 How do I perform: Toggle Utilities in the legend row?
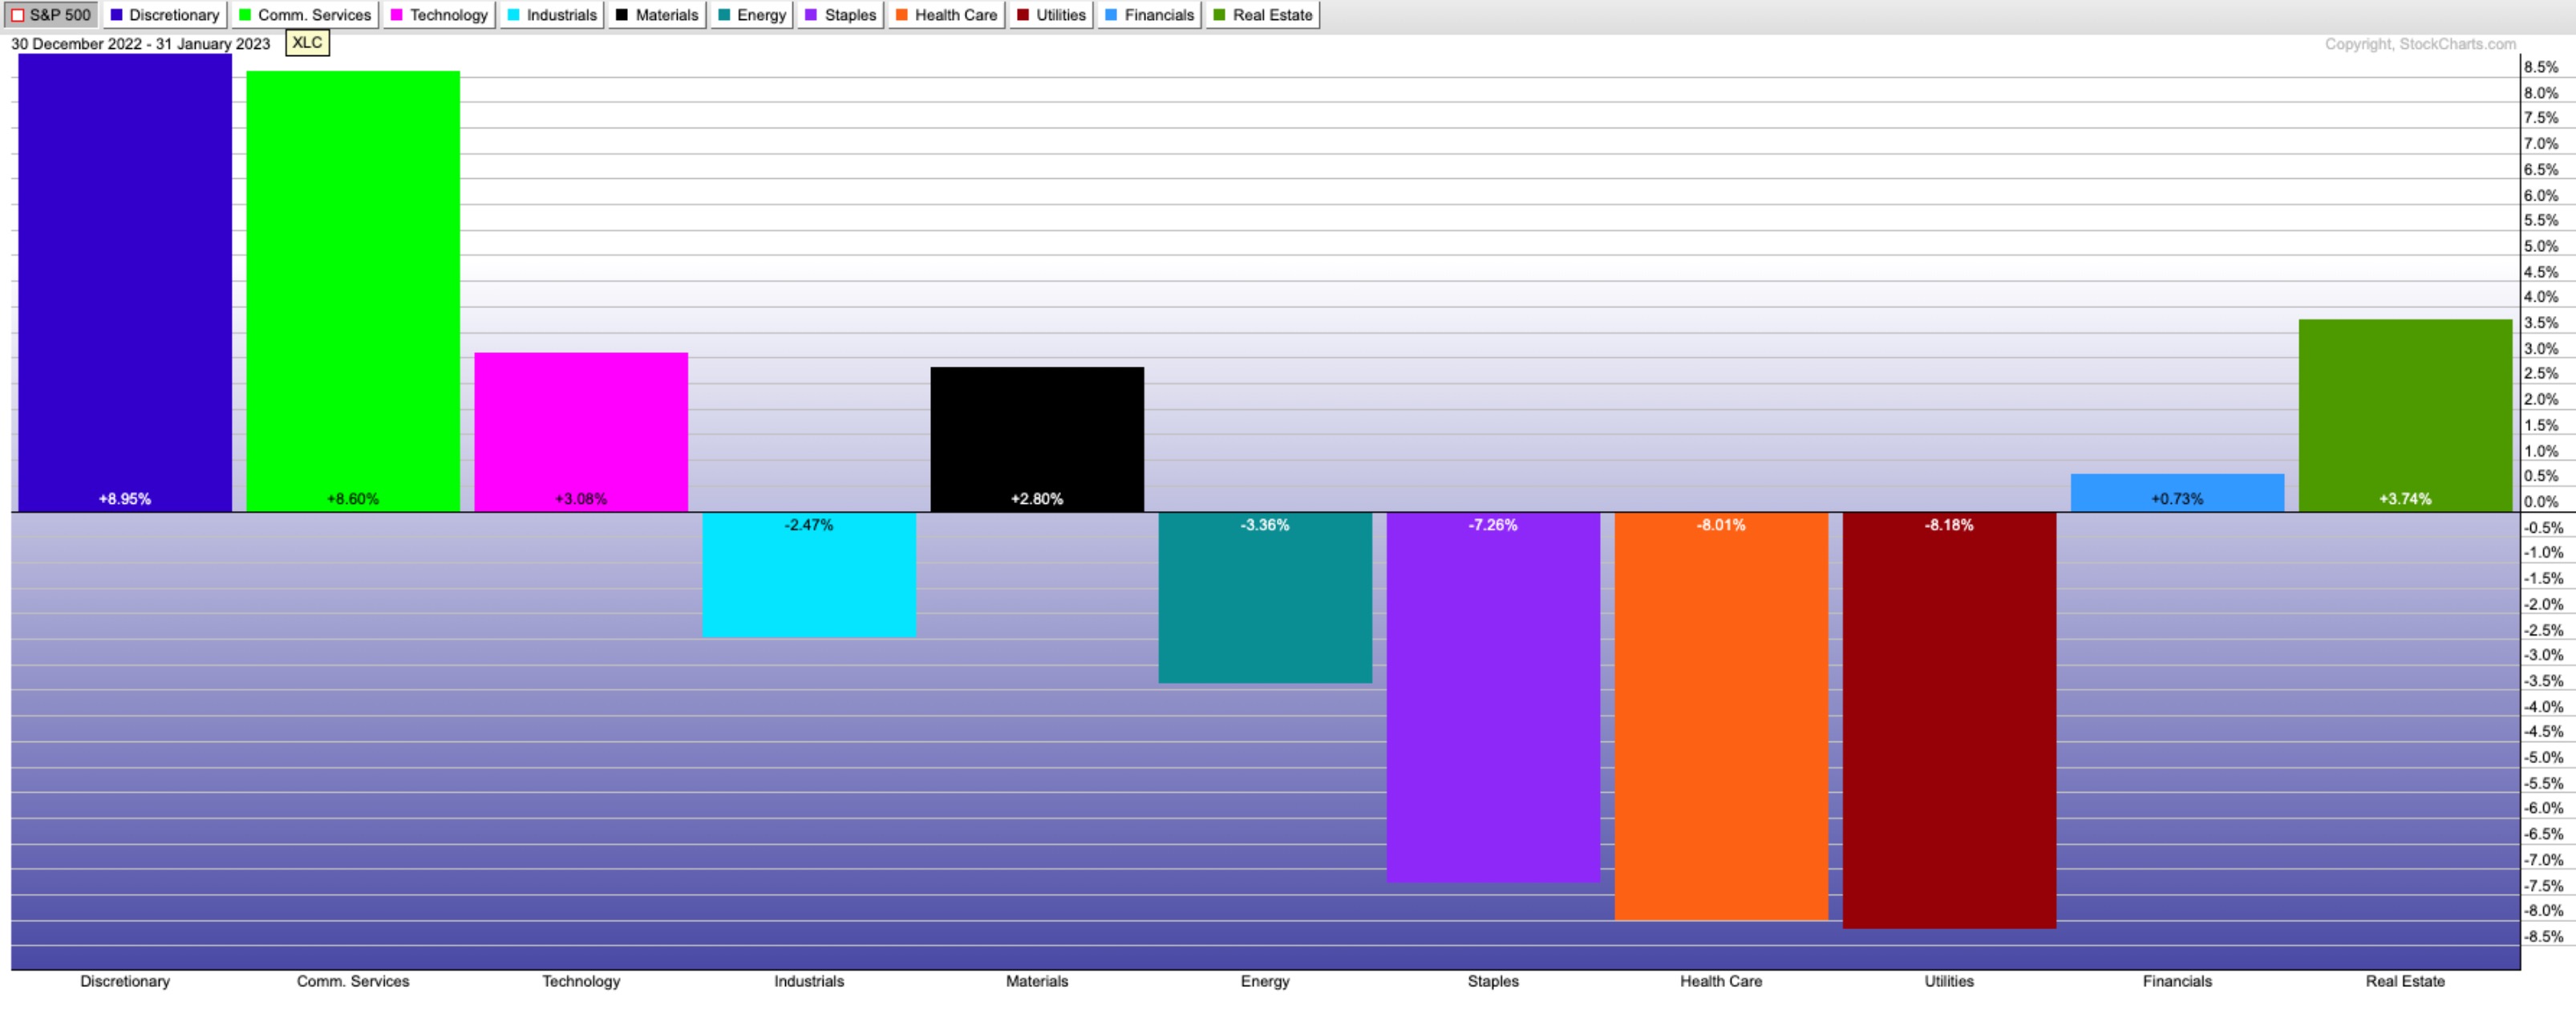[x=1051, y=15]
